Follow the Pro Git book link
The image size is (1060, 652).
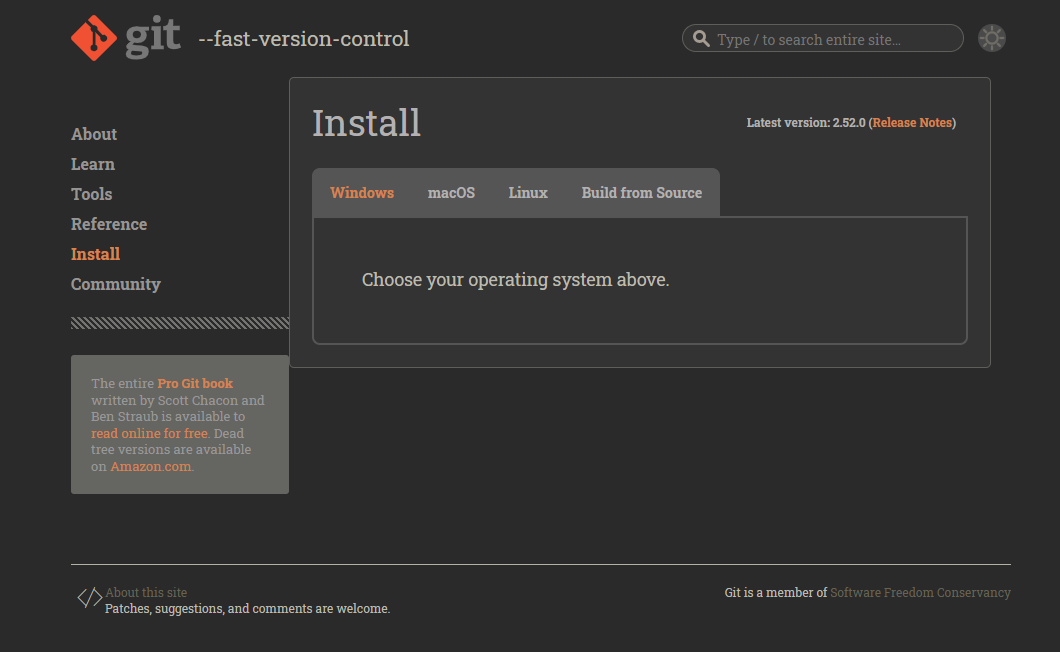pyautogui.click(x=195, y=383)
